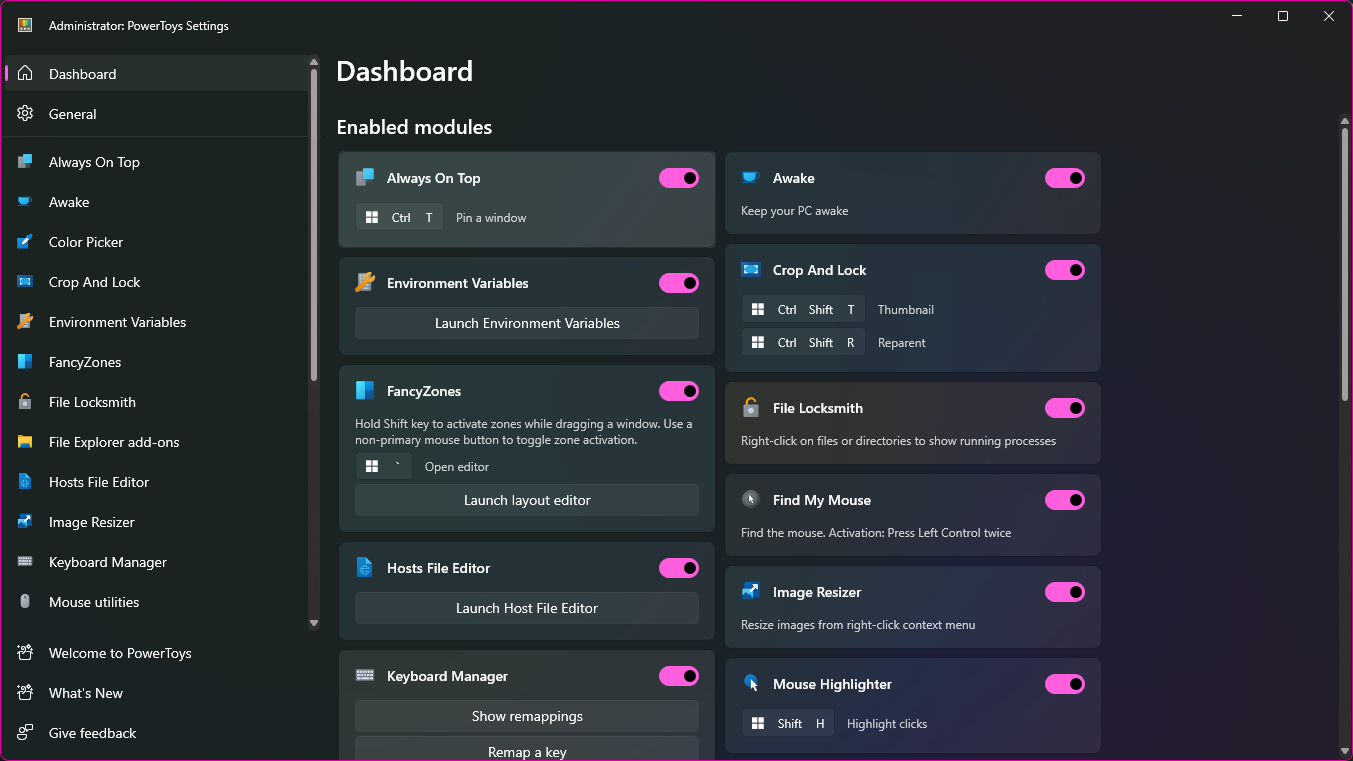This screenshot has height=761, width=1353.
Task: Click the Keyboard Manager card keyboard icon
Action: click(365, 676)
